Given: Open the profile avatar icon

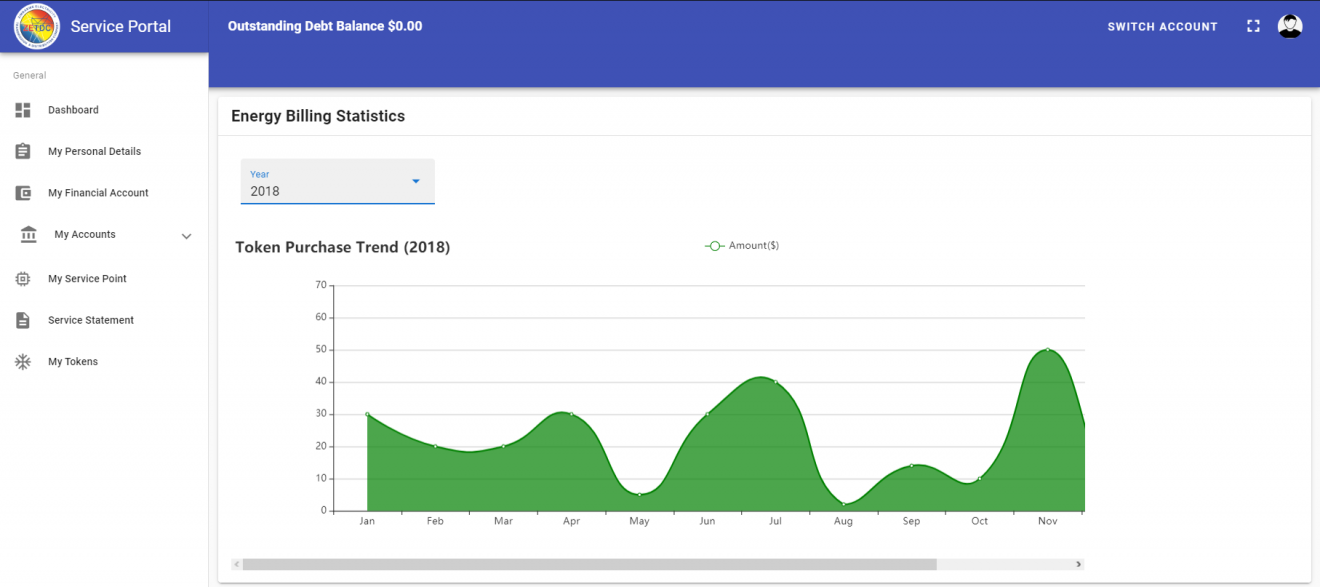Looking at the screenshot, I should [1290, 25].
